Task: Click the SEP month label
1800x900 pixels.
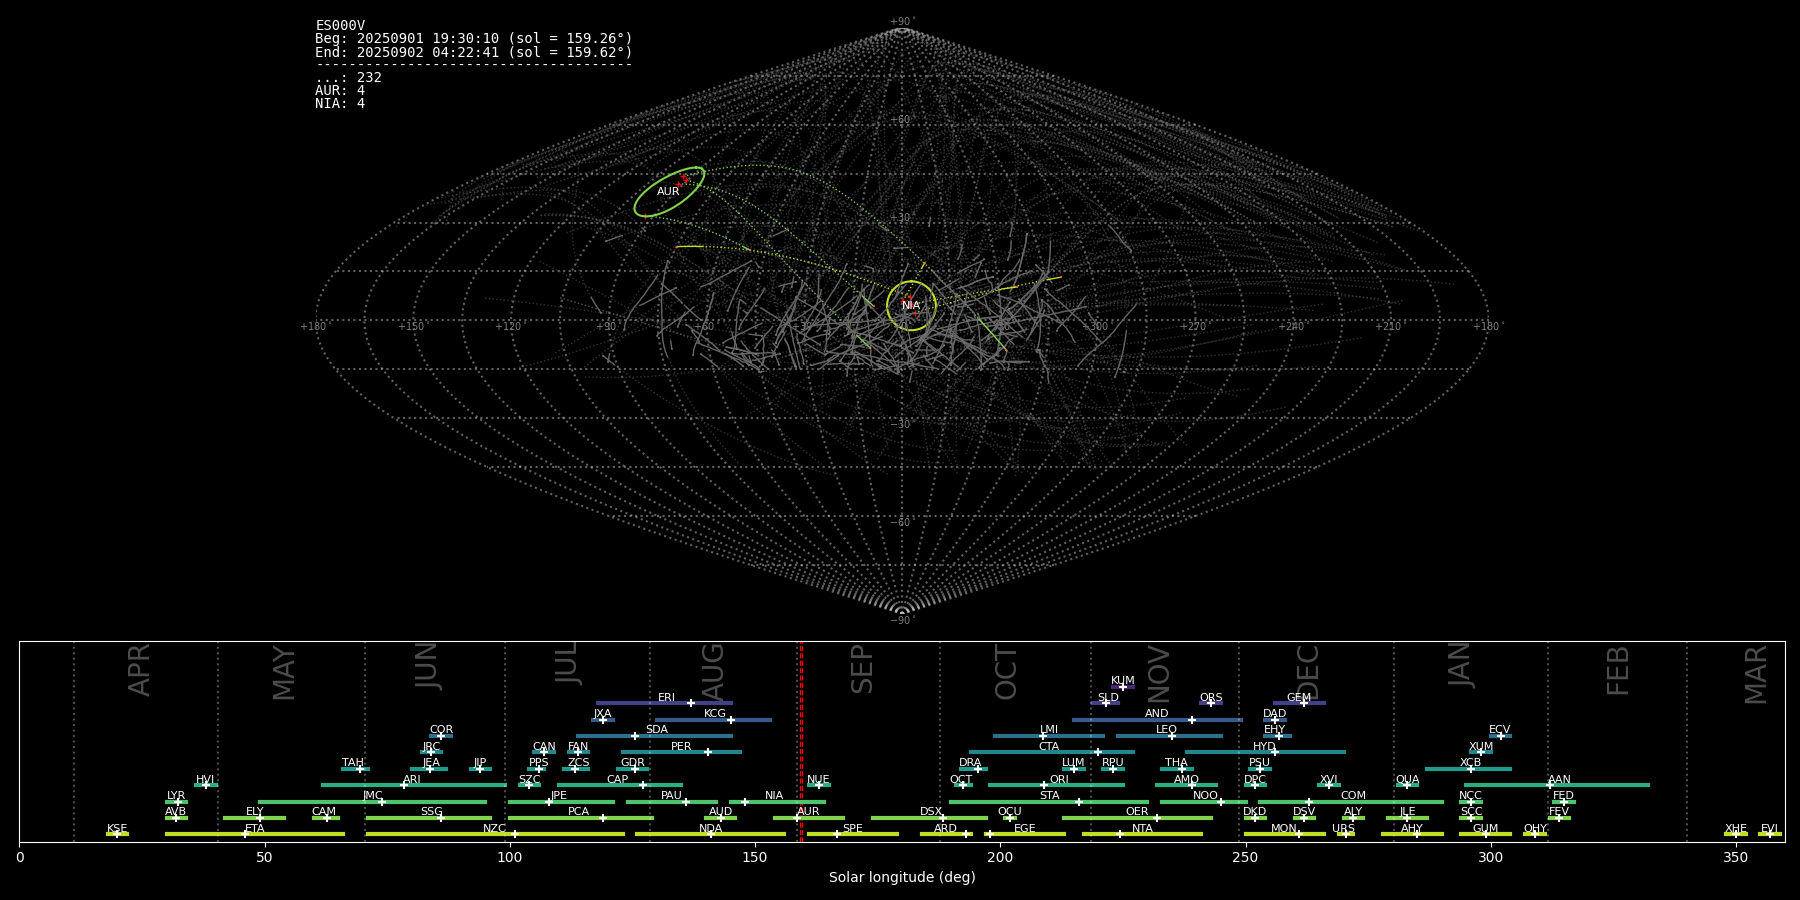Action: click(862, 670)
